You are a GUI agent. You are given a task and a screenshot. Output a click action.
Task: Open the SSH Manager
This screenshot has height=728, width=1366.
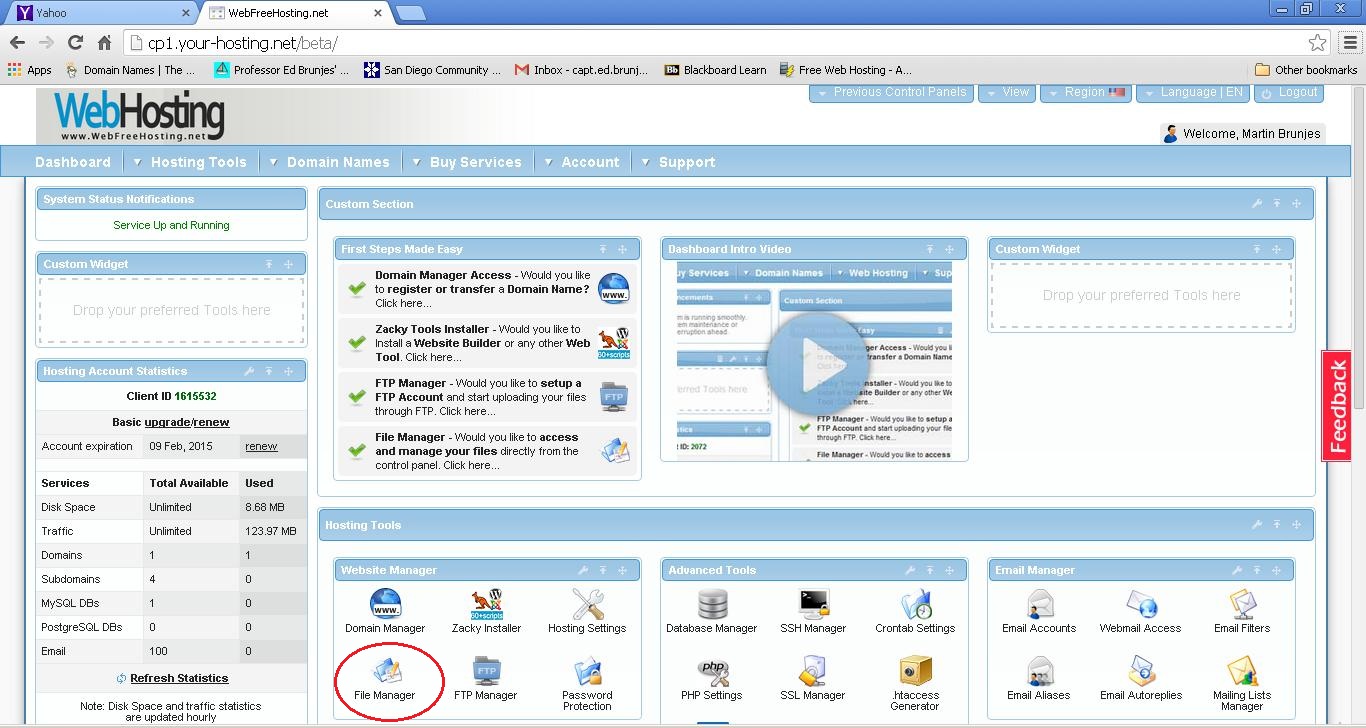pyautogui.click(x=814, y=604)
